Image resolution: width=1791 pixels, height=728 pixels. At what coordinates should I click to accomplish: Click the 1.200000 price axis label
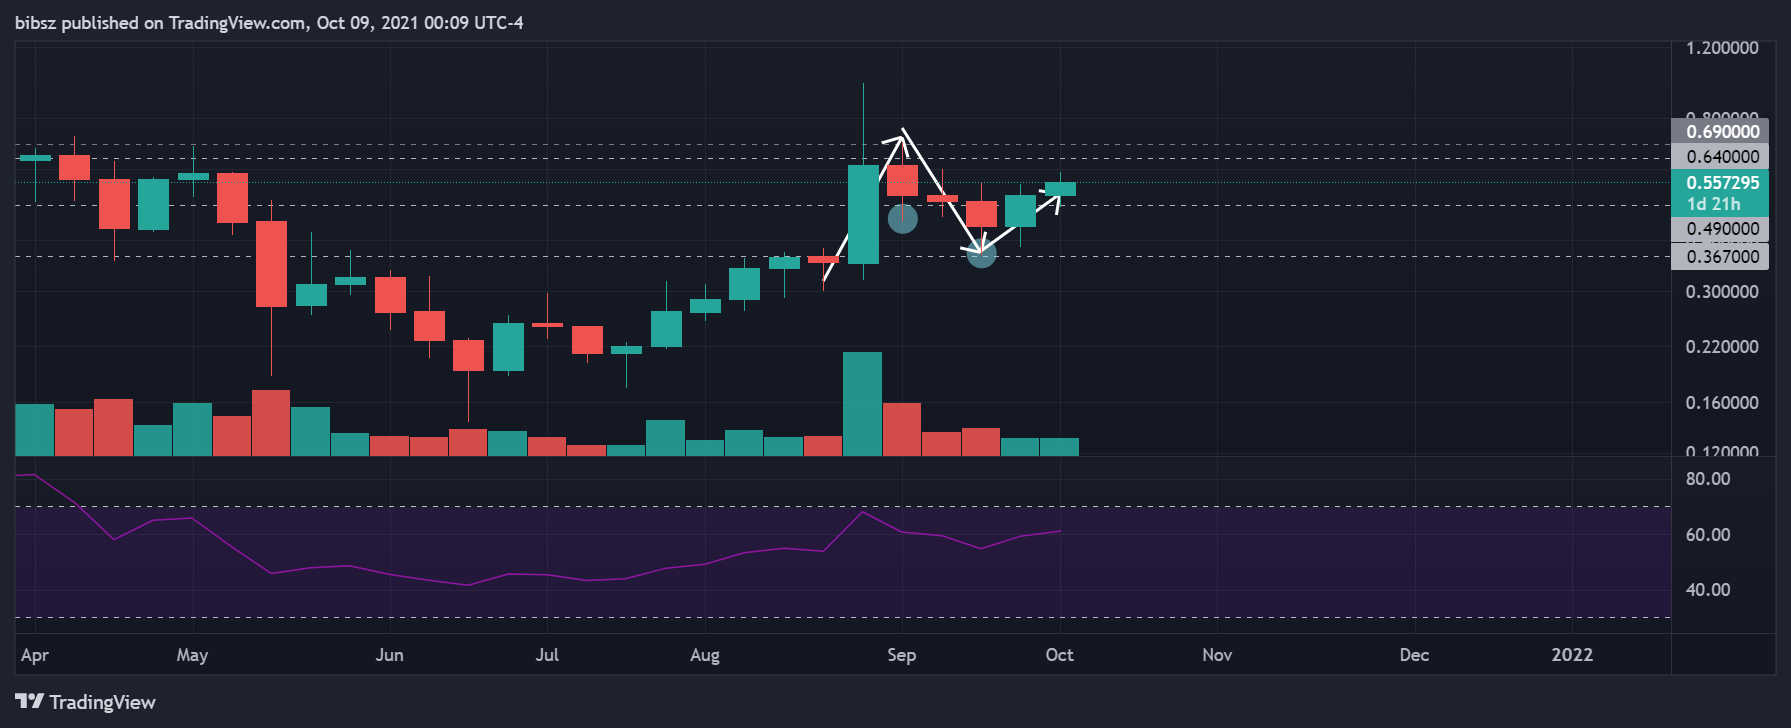(x=1722, y=48)
